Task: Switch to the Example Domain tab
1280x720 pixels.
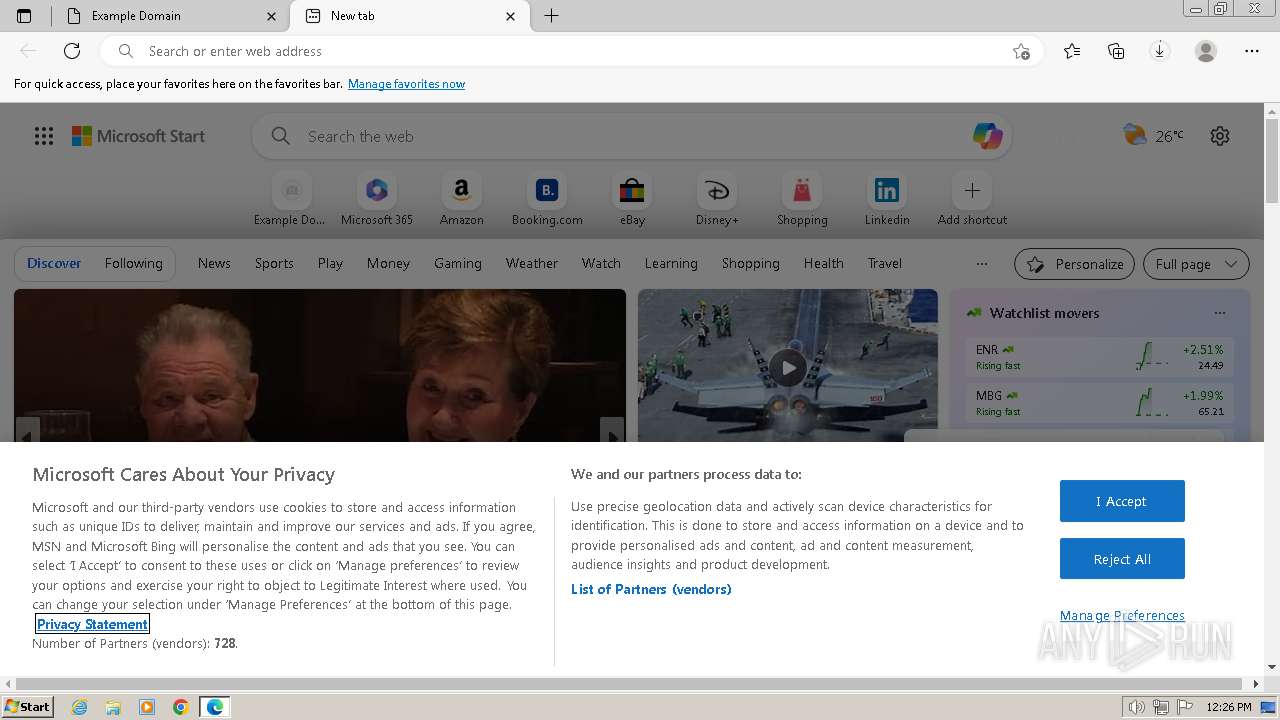Action: coord(170,16)
